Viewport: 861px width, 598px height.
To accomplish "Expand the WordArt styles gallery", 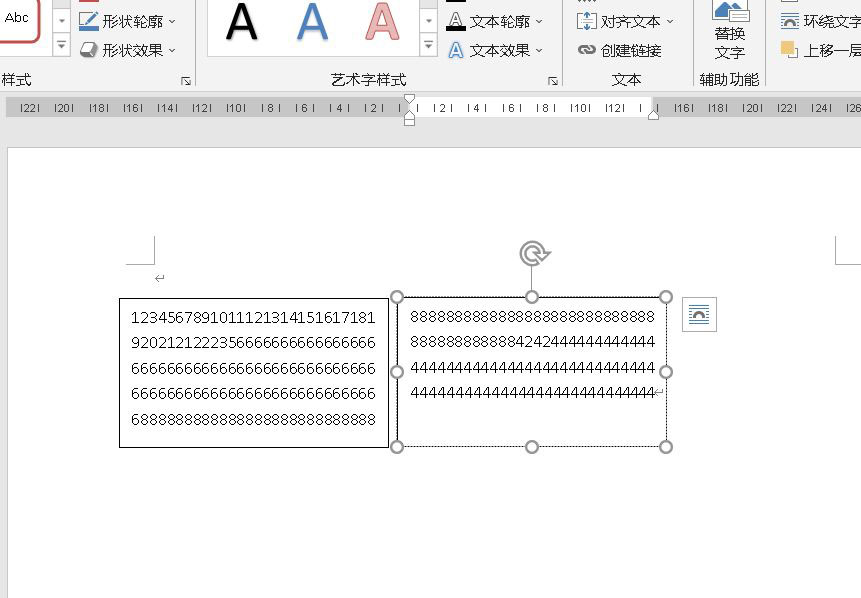I will coord(429,44).
